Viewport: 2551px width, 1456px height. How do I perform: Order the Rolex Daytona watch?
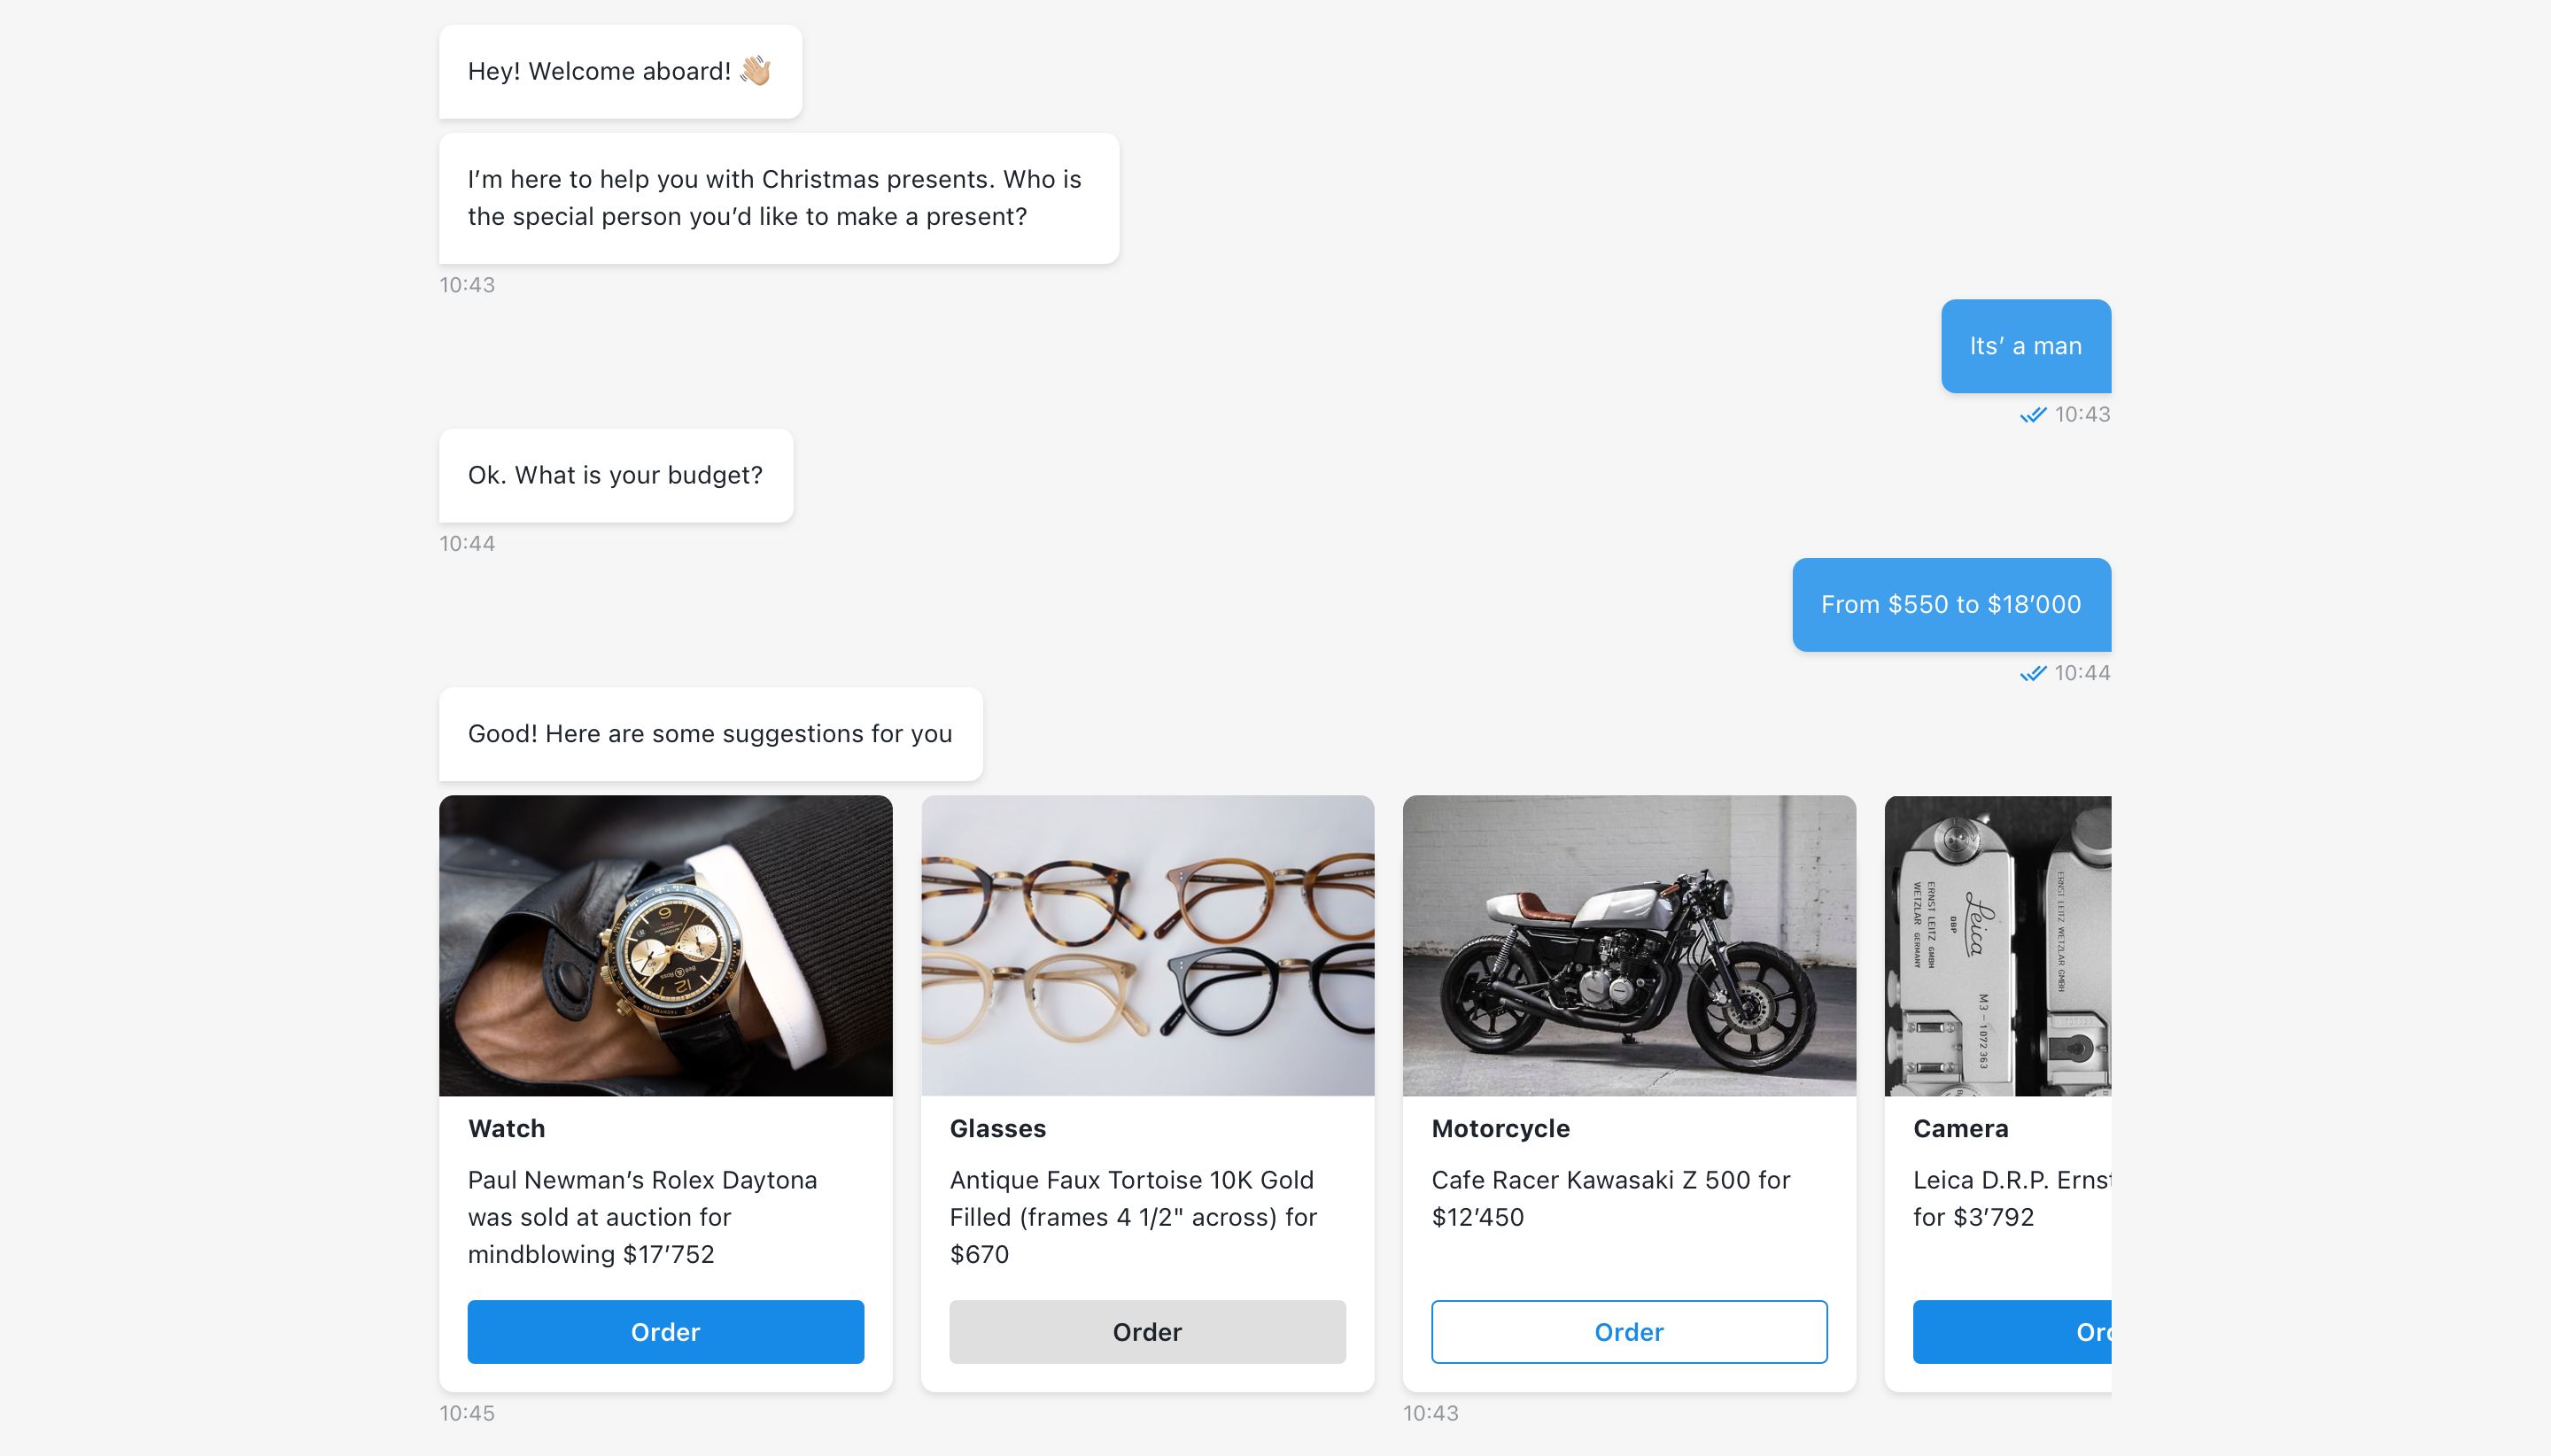pyautogui.click(x=665, y=1331)
